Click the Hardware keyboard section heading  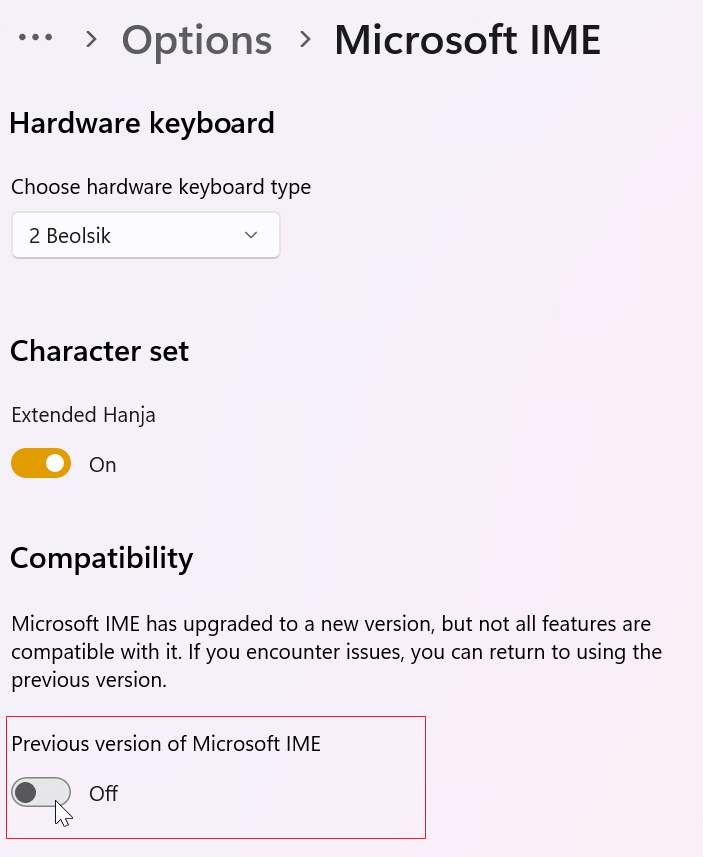point(142,123)
